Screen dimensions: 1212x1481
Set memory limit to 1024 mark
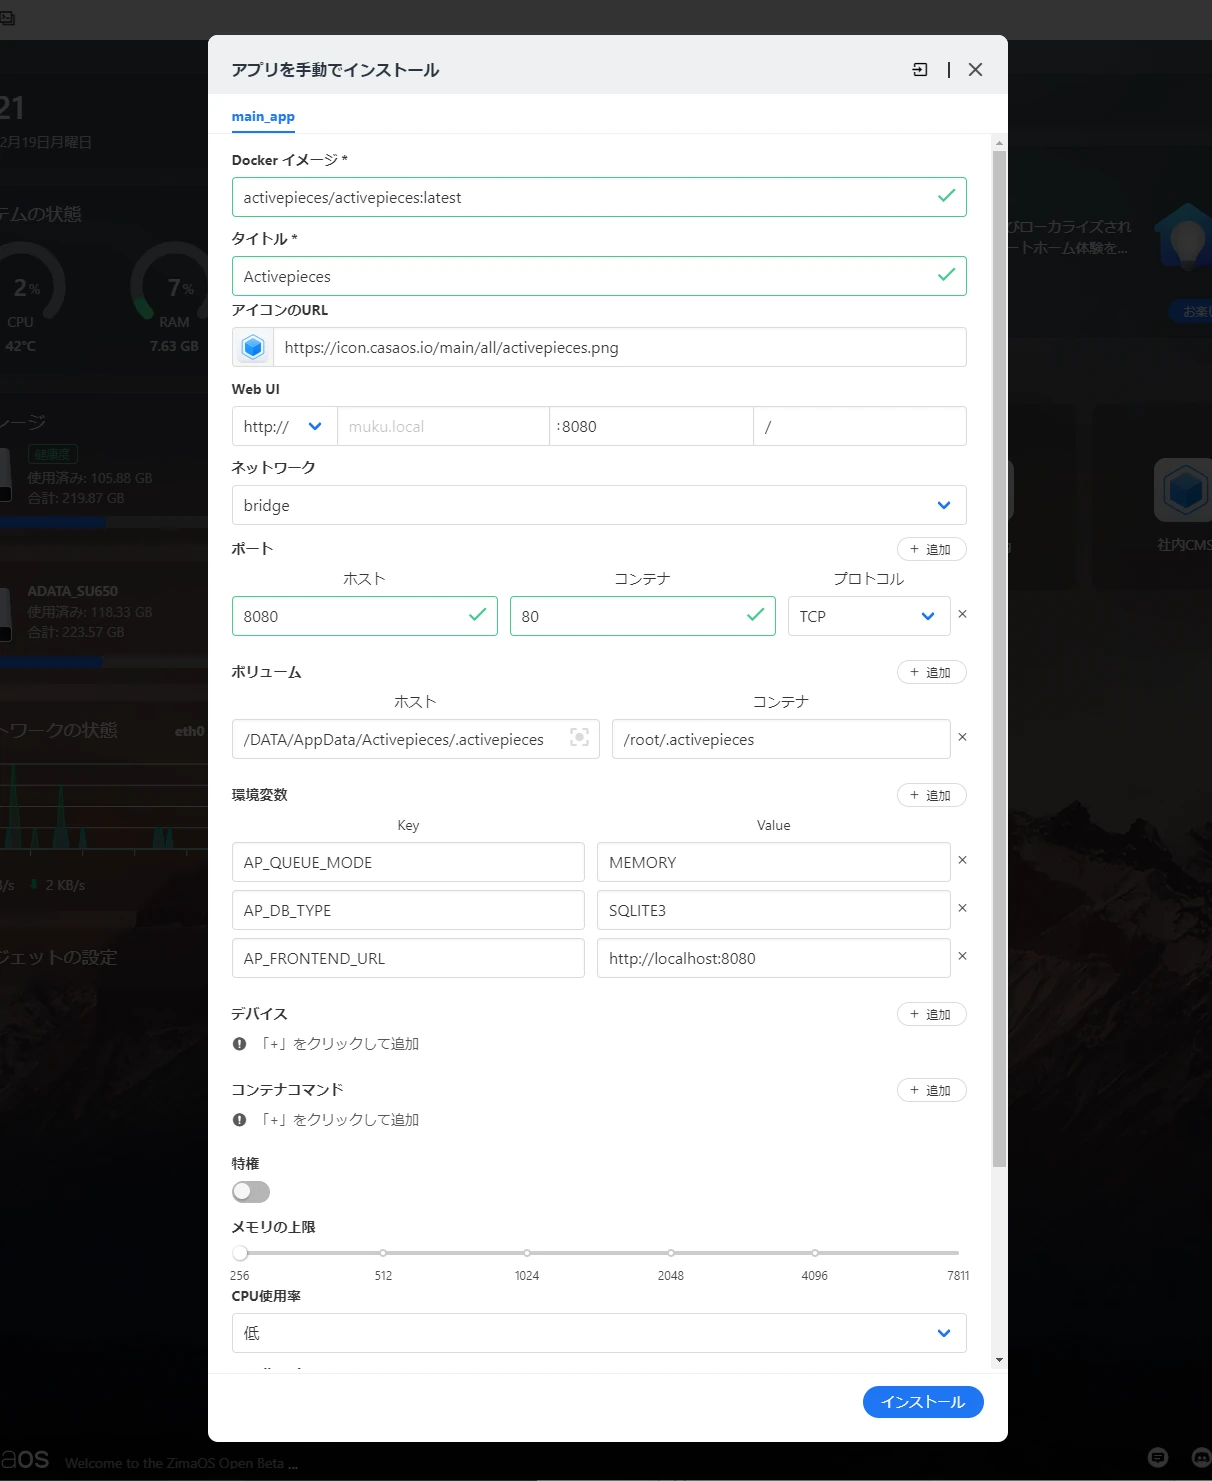coord(527,1253)
